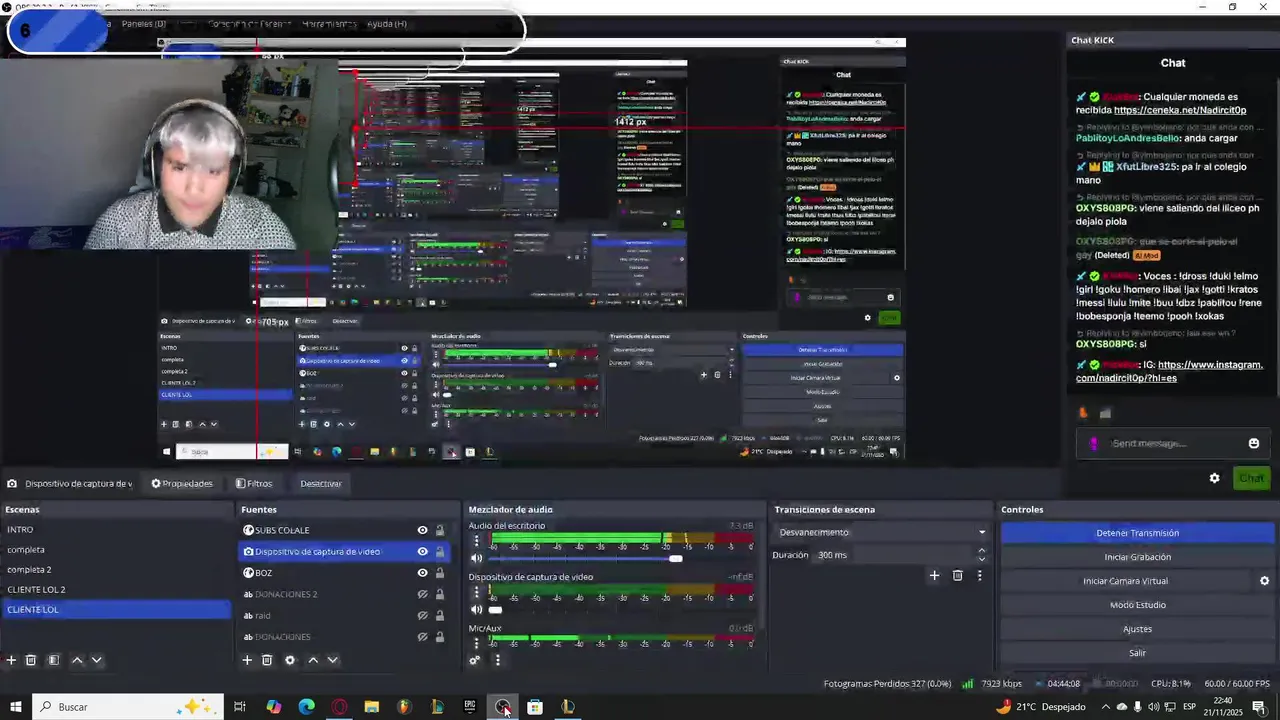This screenshot has height=720, width=1280.
Task: Open Audio del escritorio options dots
Action: (477, 541)
